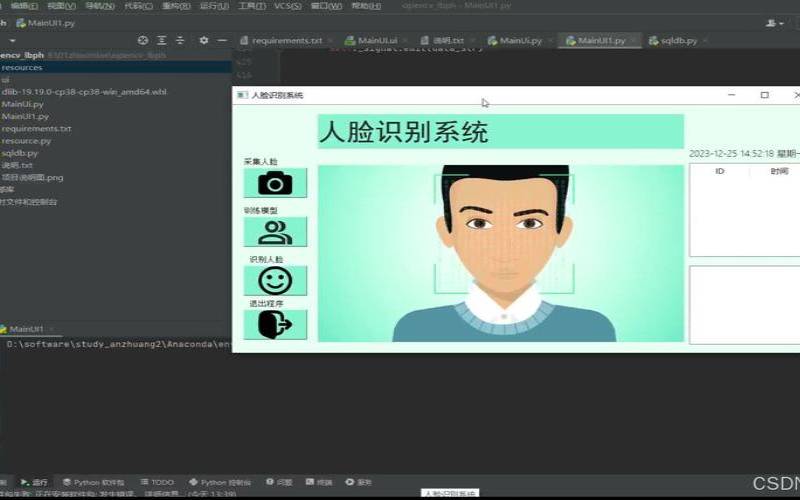Click the camera icon under 采集人脸
Image resolution: width=800 pixels, height=500 pixels.
click(275, 183)
